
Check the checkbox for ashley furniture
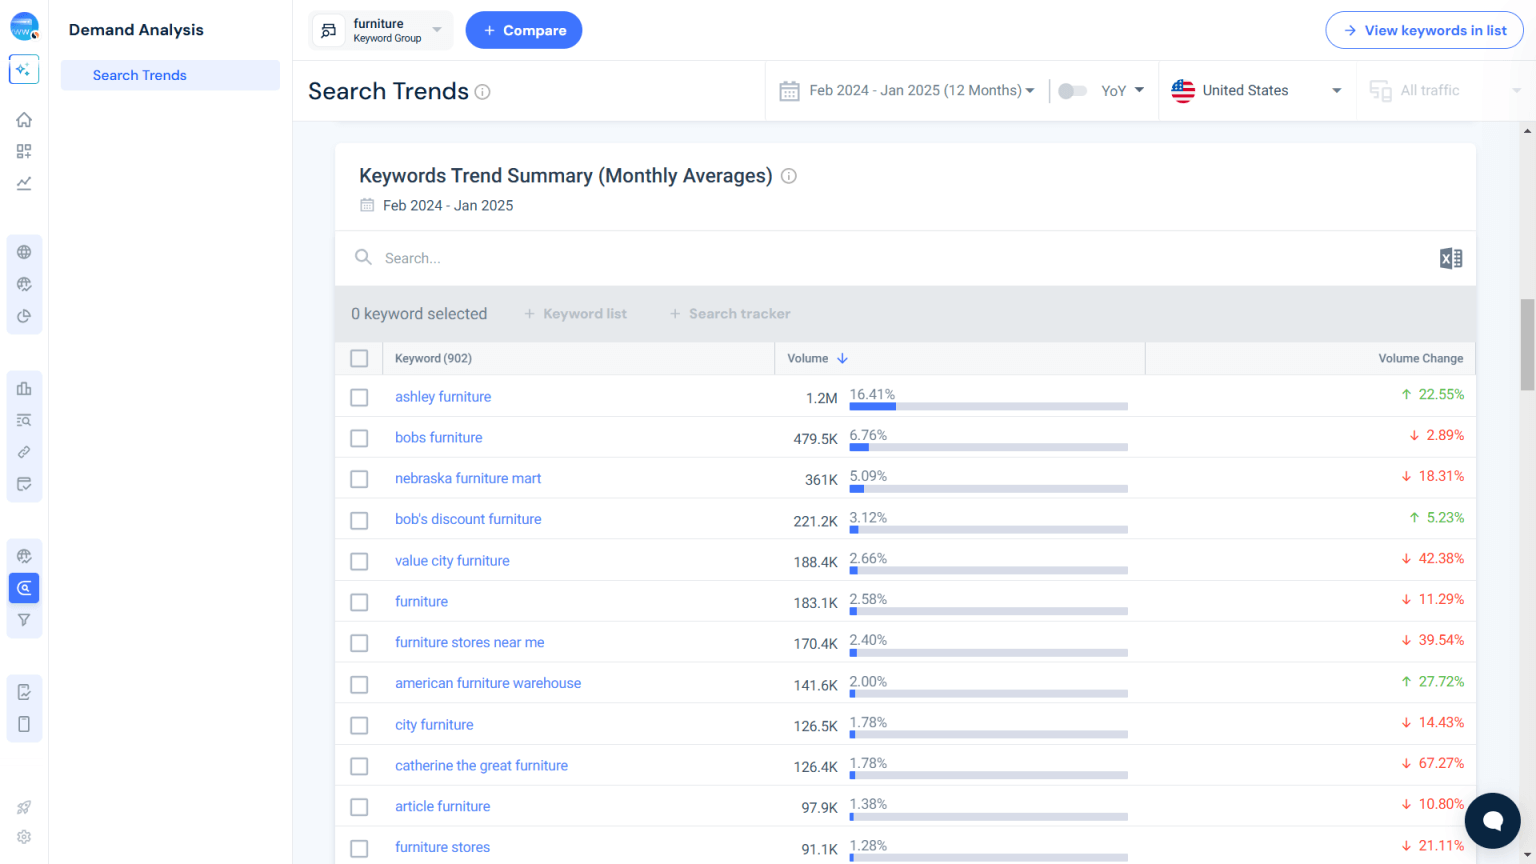coord(359,397)
